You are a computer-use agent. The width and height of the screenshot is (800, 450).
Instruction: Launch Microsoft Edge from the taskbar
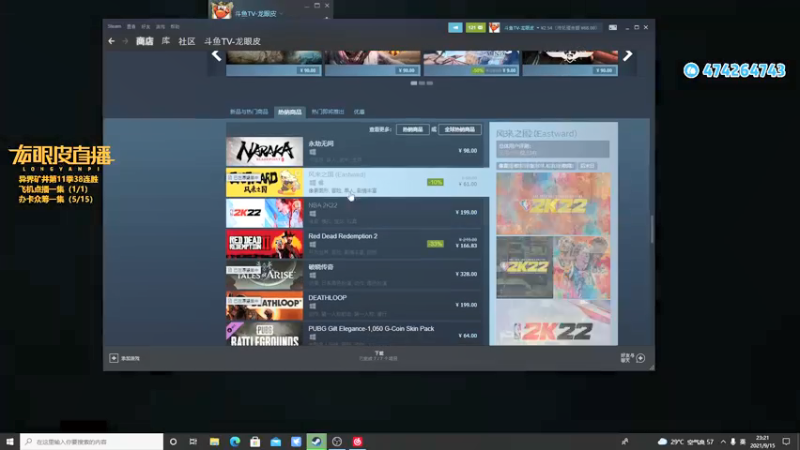tap(235, 441)
